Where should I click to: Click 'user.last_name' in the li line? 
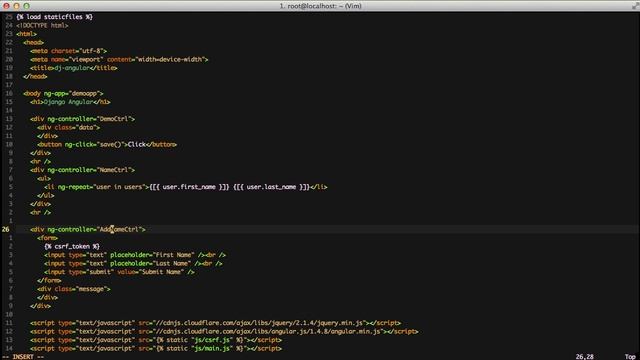pyautogui.click(x=271, y=187)
